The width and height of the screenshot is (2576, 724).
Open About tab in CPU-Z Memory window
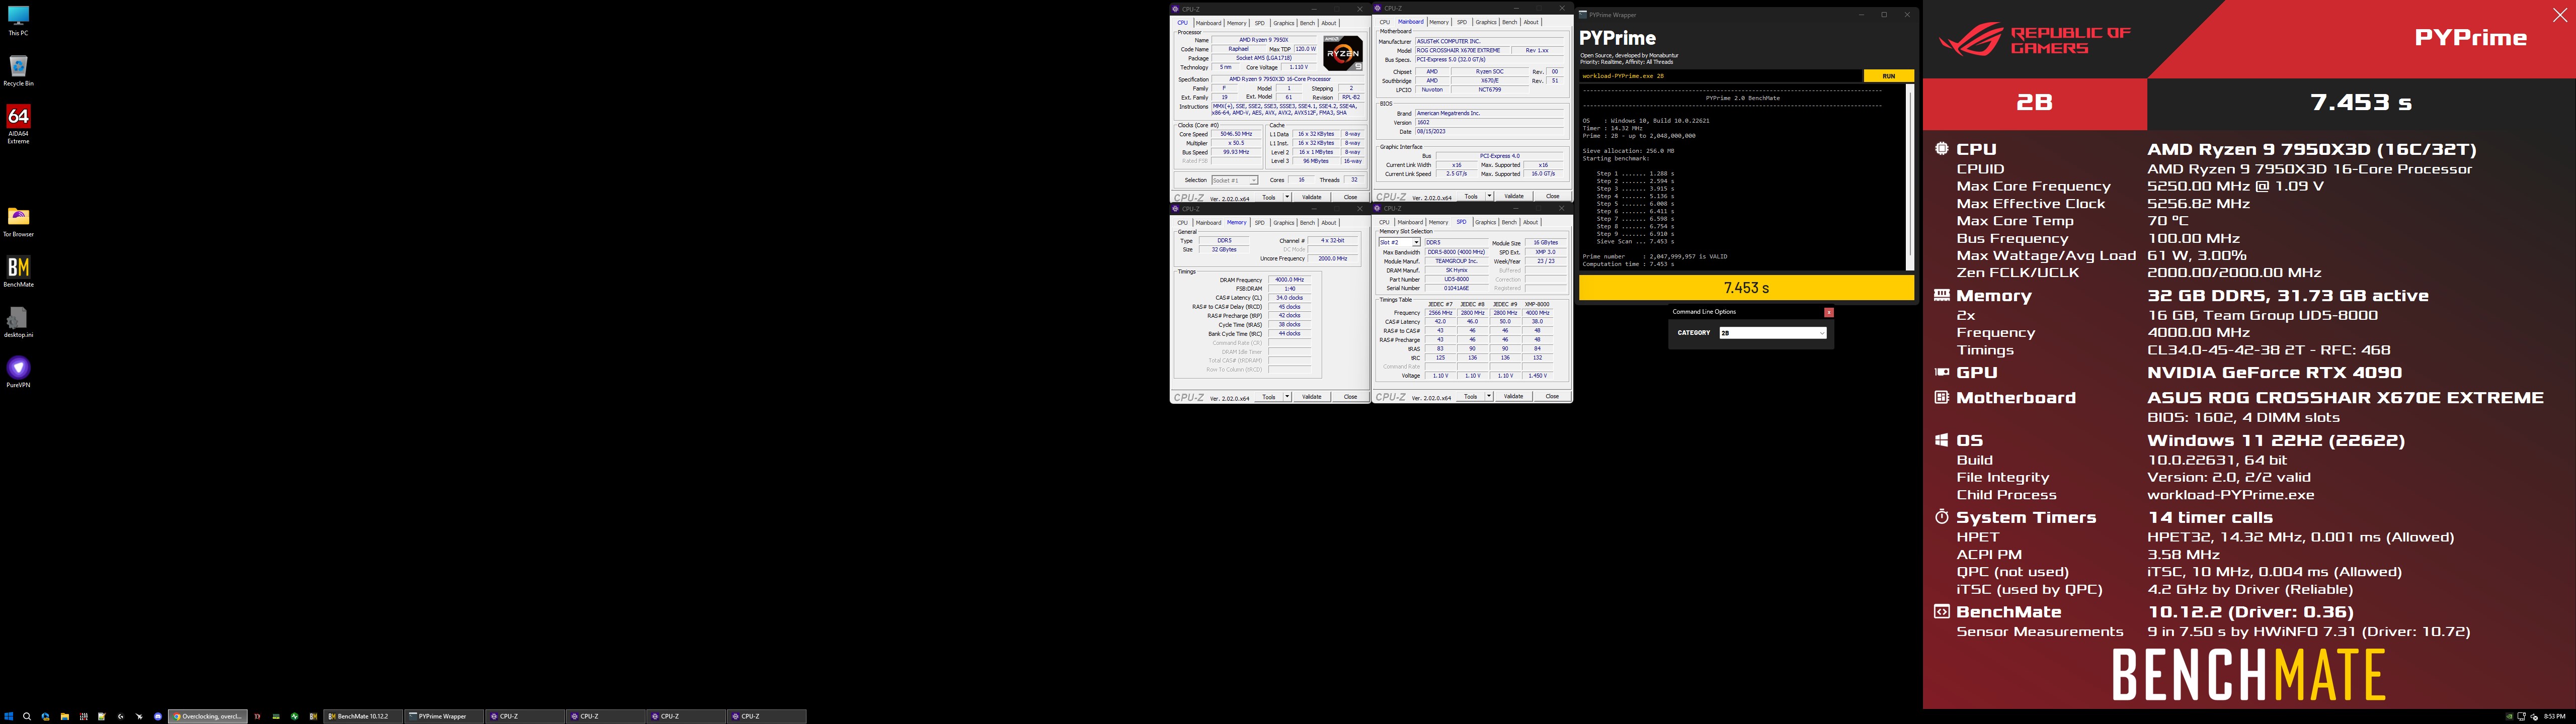[x=1329, y=223]
